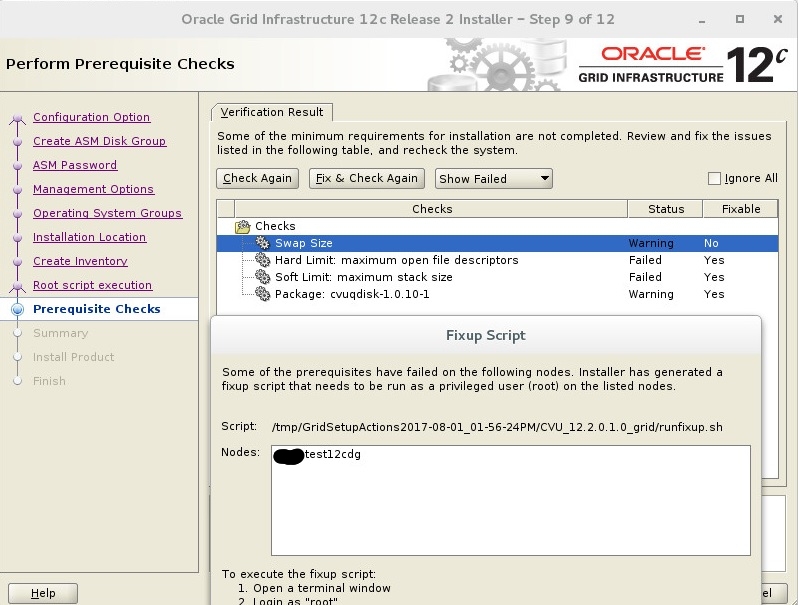Click the Checks column header
The width and height of the screenshot is (798, 605).
tap(432, 209)
